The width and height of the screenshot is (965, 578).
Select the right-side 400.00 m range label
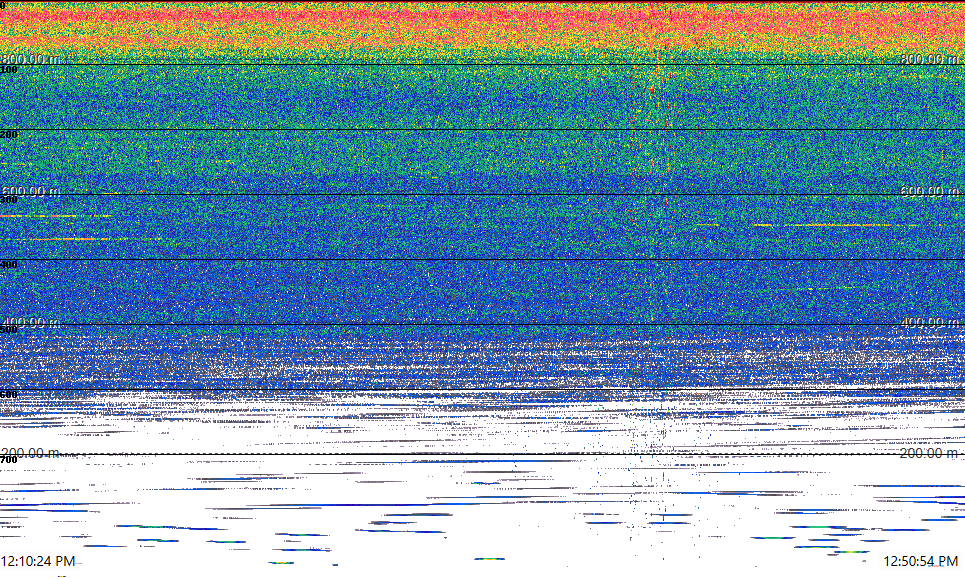coord(929,322)
